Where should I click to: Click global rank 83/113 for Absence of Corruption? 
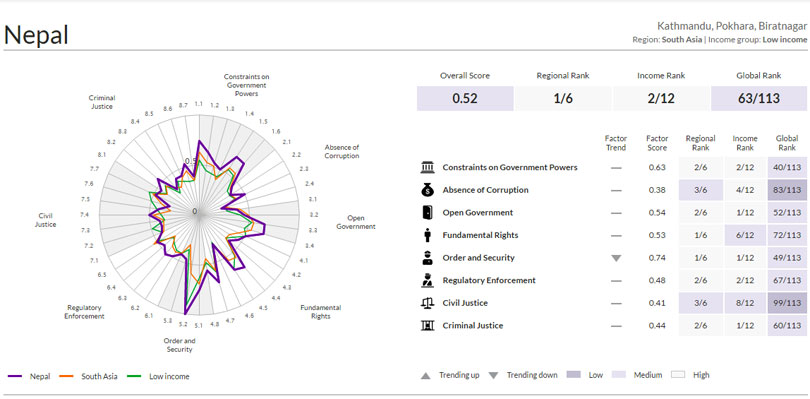click(787, 190)
